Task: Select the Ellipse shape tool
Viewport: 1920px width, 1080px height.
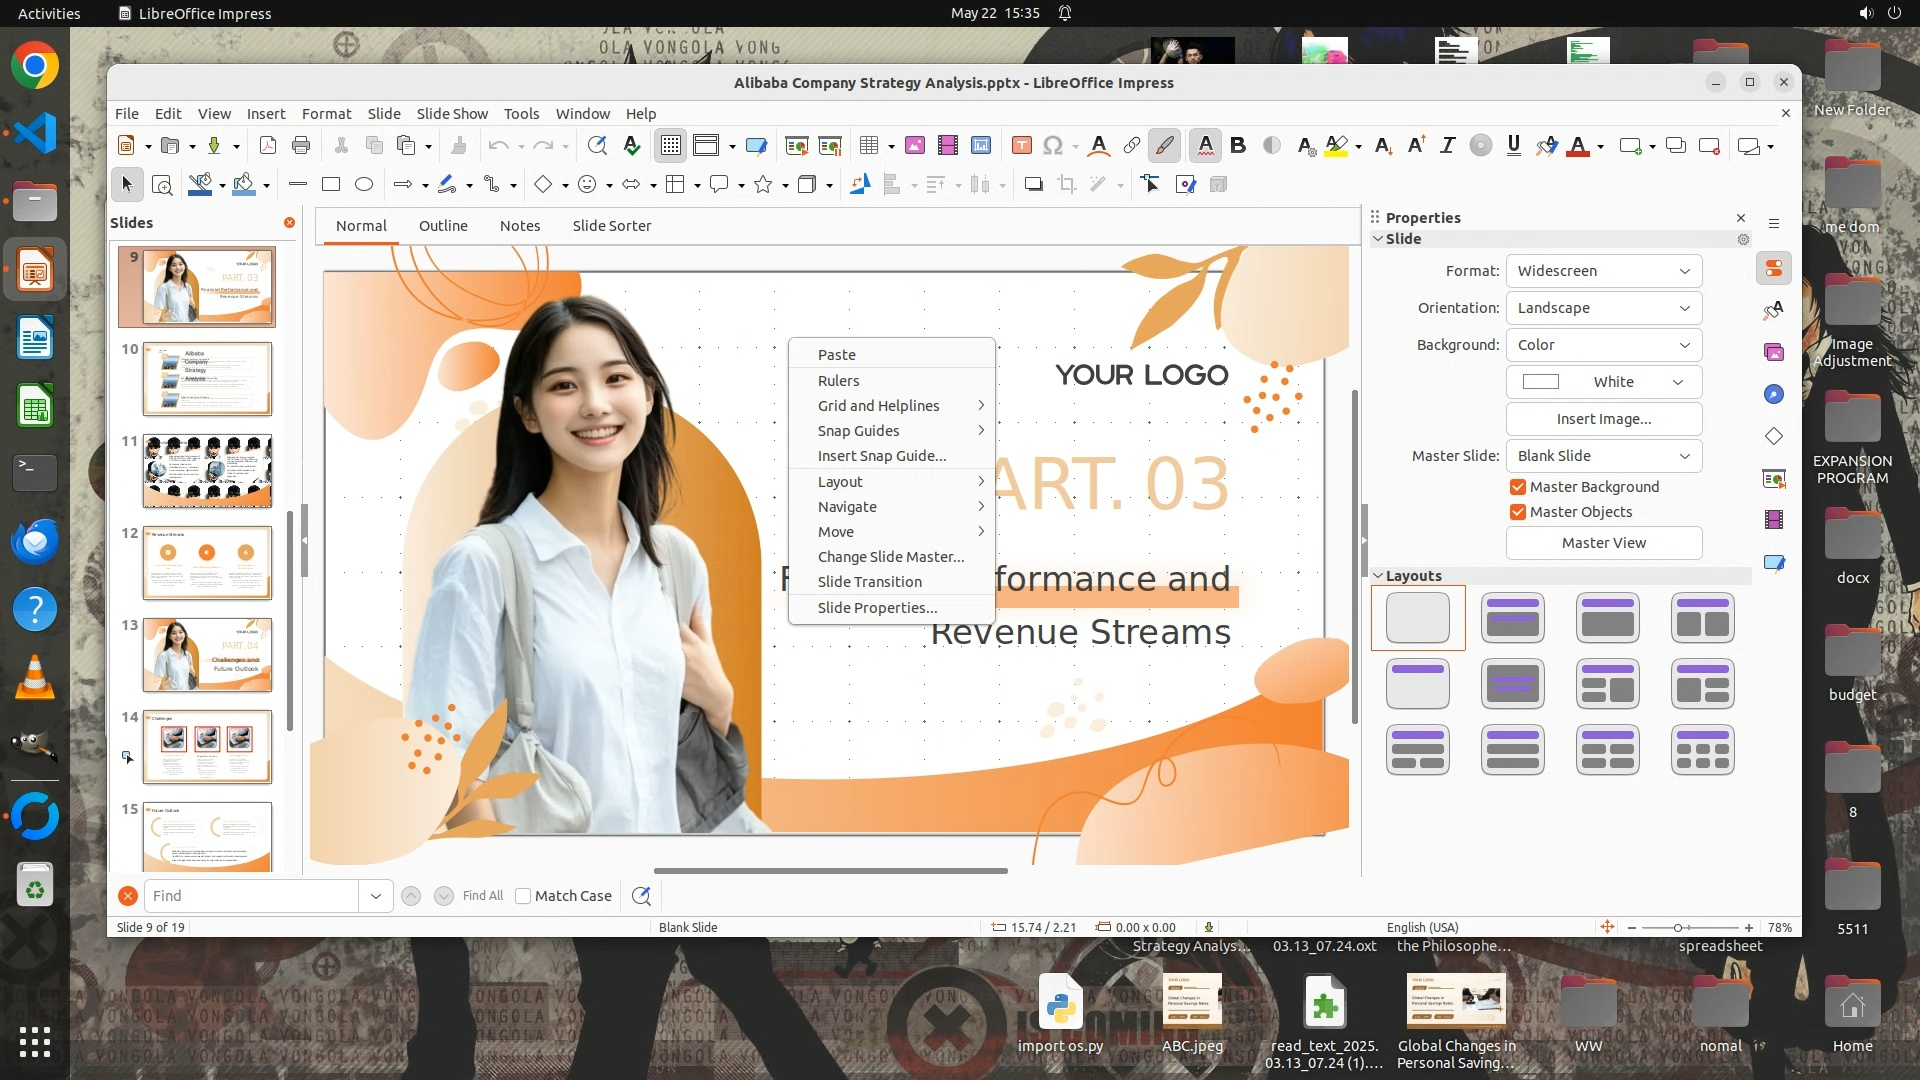Action: pos(364,184)
